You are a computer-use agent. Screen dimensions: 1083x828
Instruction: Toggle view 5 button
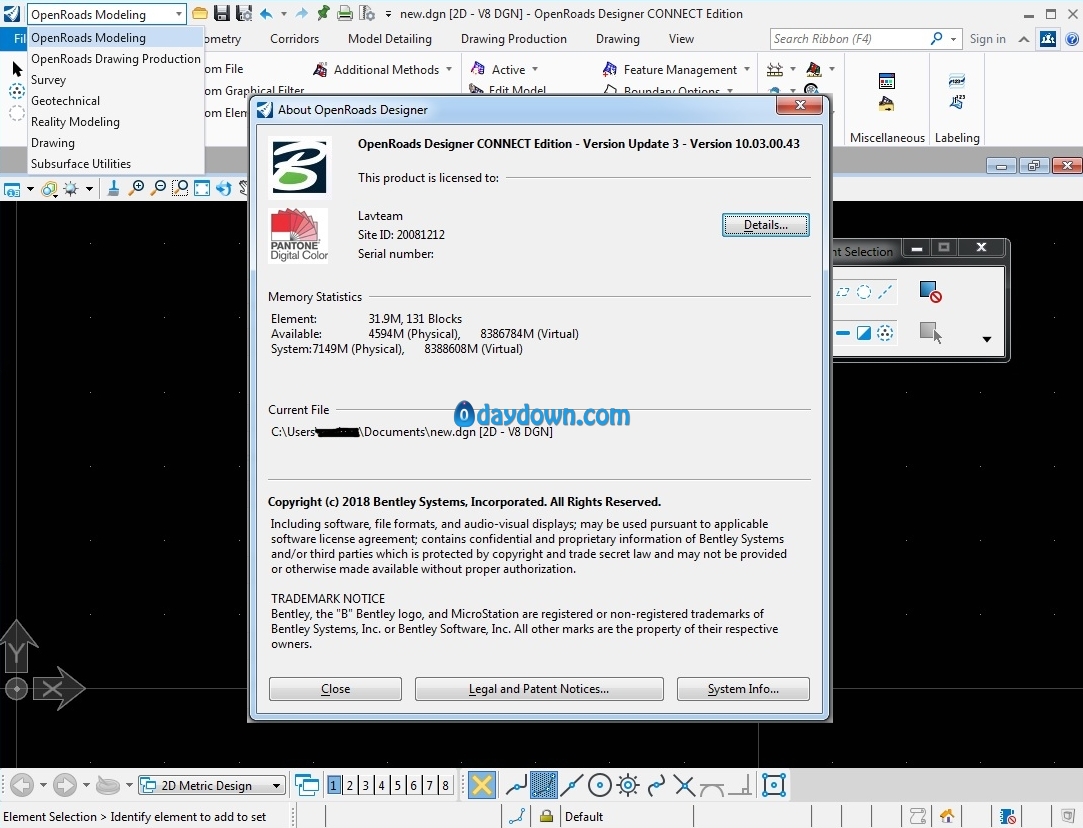pyautogui.click(x=397, y=785)
